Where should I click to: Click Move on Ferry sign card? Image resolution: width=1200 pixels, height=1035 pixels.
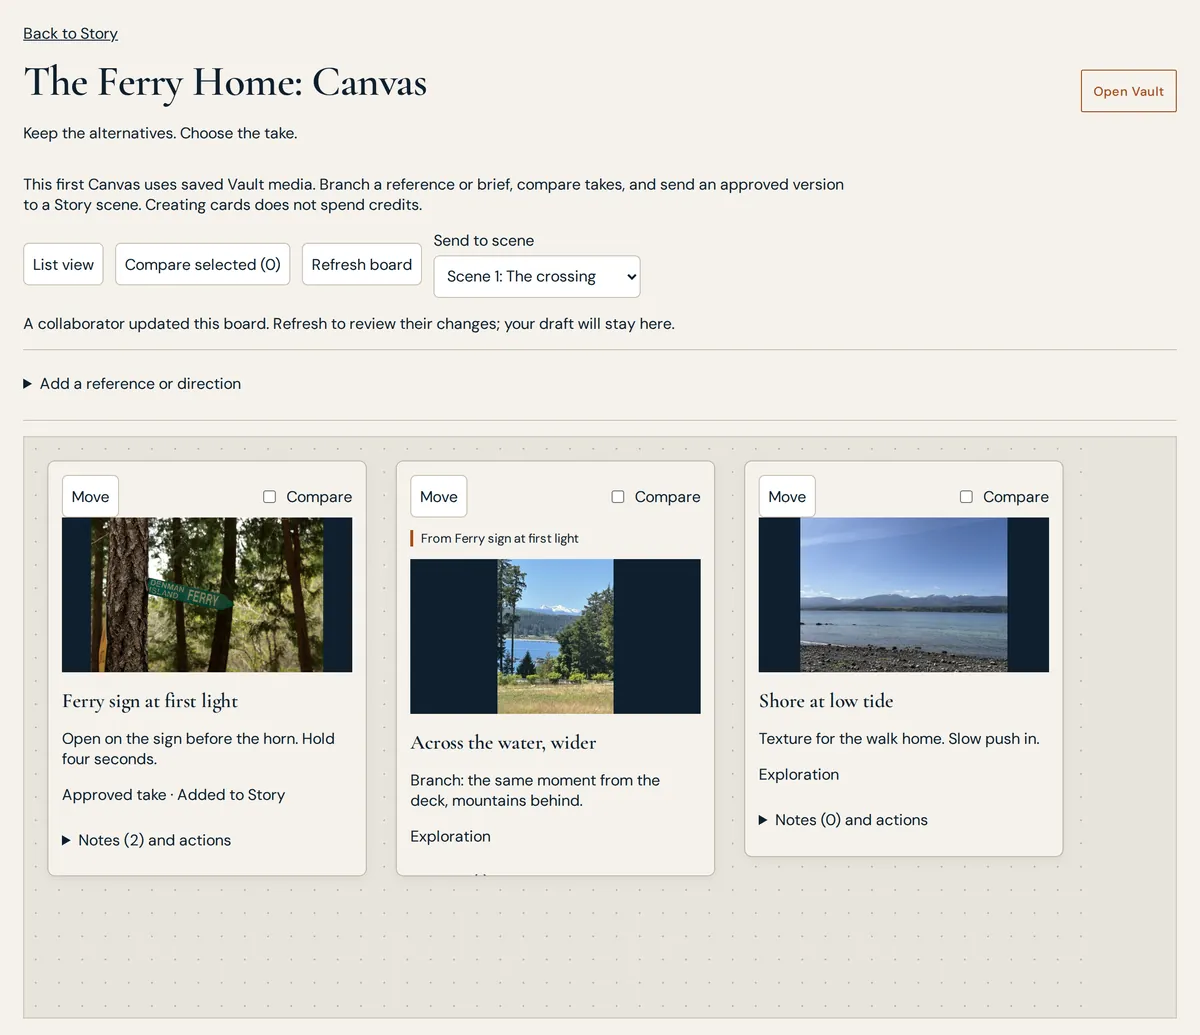point(90,496)
